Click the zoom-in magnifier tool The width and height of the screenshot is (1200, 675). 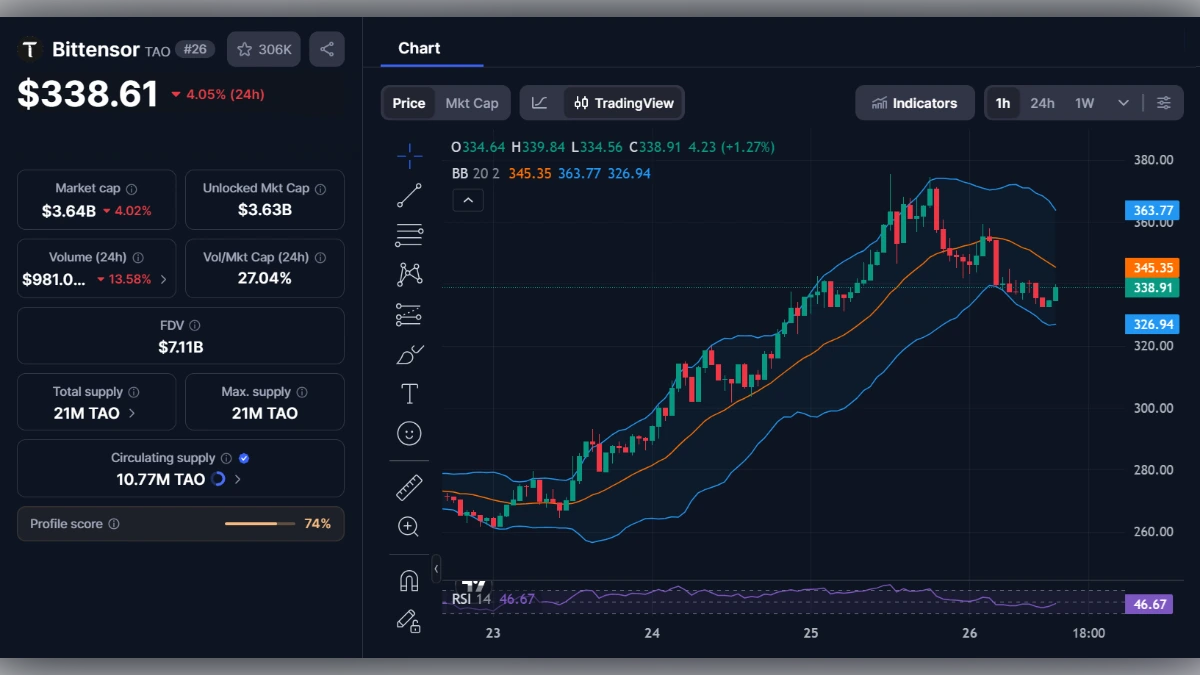(x=409, y=527)
